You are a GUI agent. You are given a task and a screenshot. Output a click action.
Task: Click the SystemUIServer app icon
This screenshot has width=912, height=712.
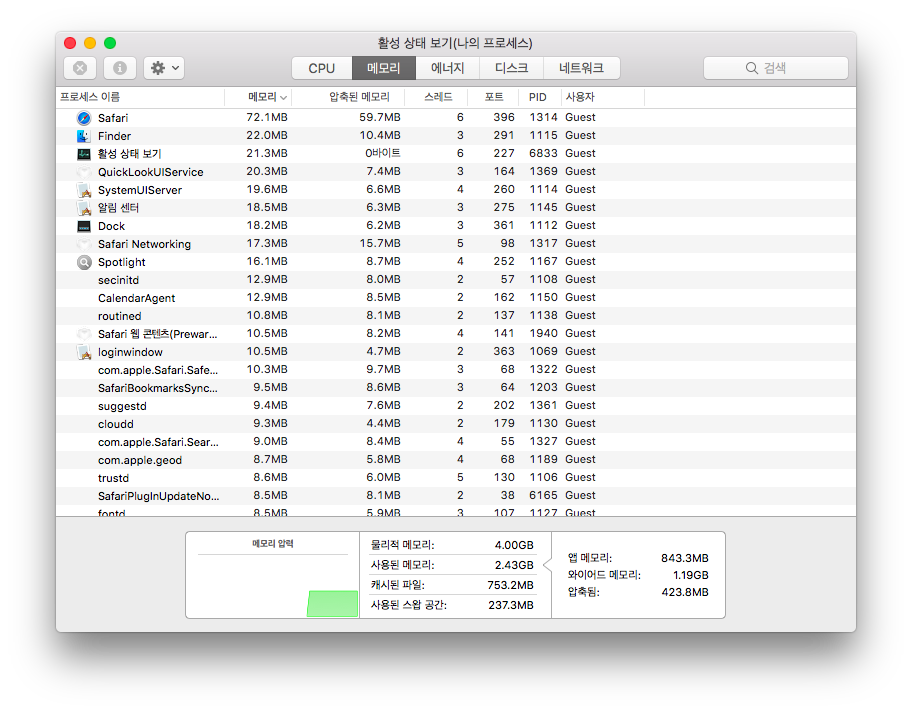pyautogui.click(x=84, y=190)
